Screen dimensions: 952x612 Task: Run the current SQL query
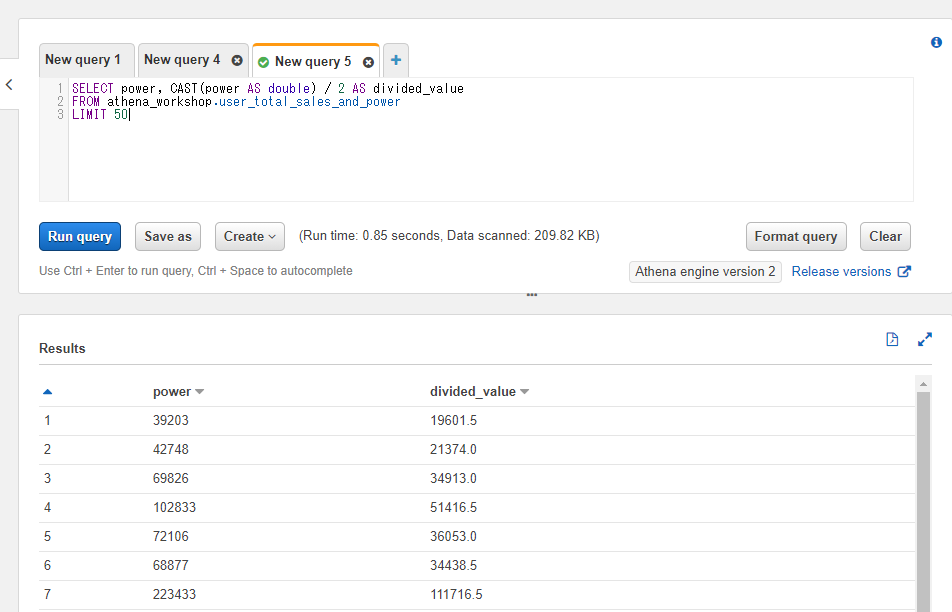[x=79, y=236]
